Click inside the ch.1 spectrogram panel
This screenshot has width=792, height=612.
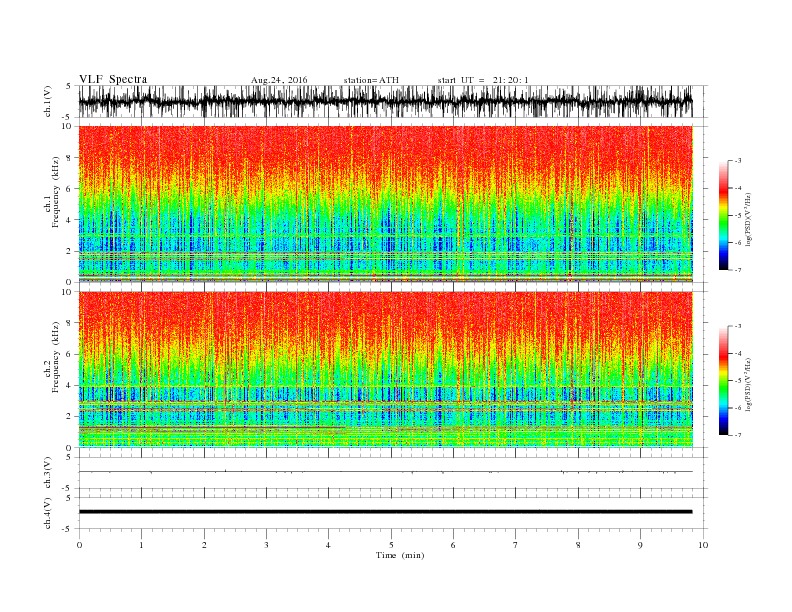[x=385, y=204]
